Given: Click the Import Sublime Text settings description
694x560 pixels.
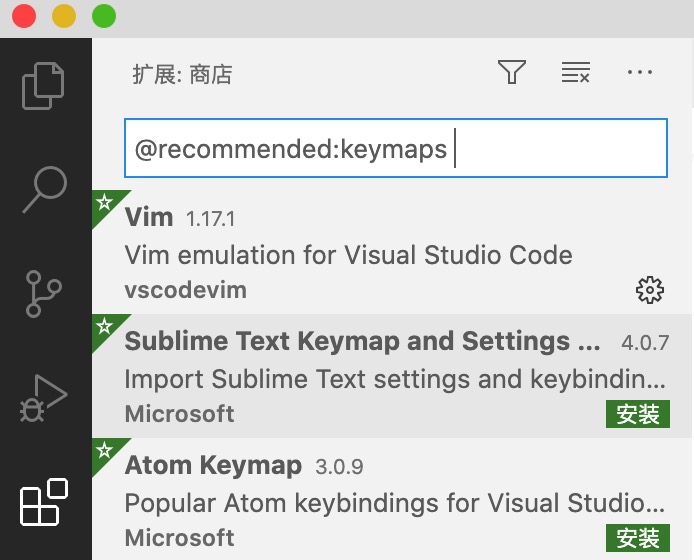Looking at the screenshot, I should [x=395, y=379].
